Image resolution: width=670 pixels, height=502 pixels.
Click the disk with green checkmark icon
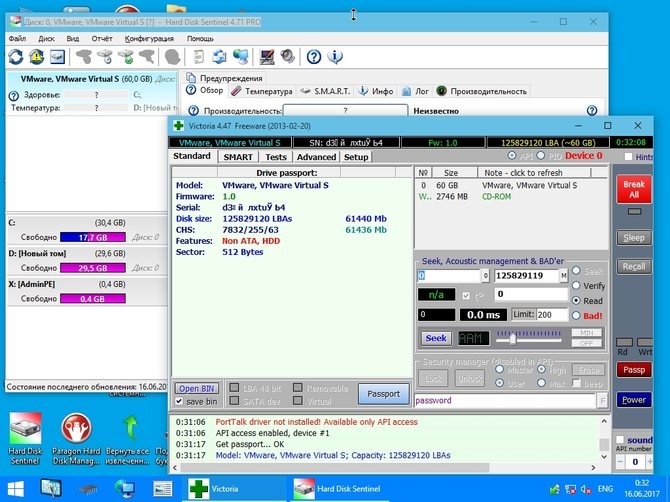pos(126,57)
